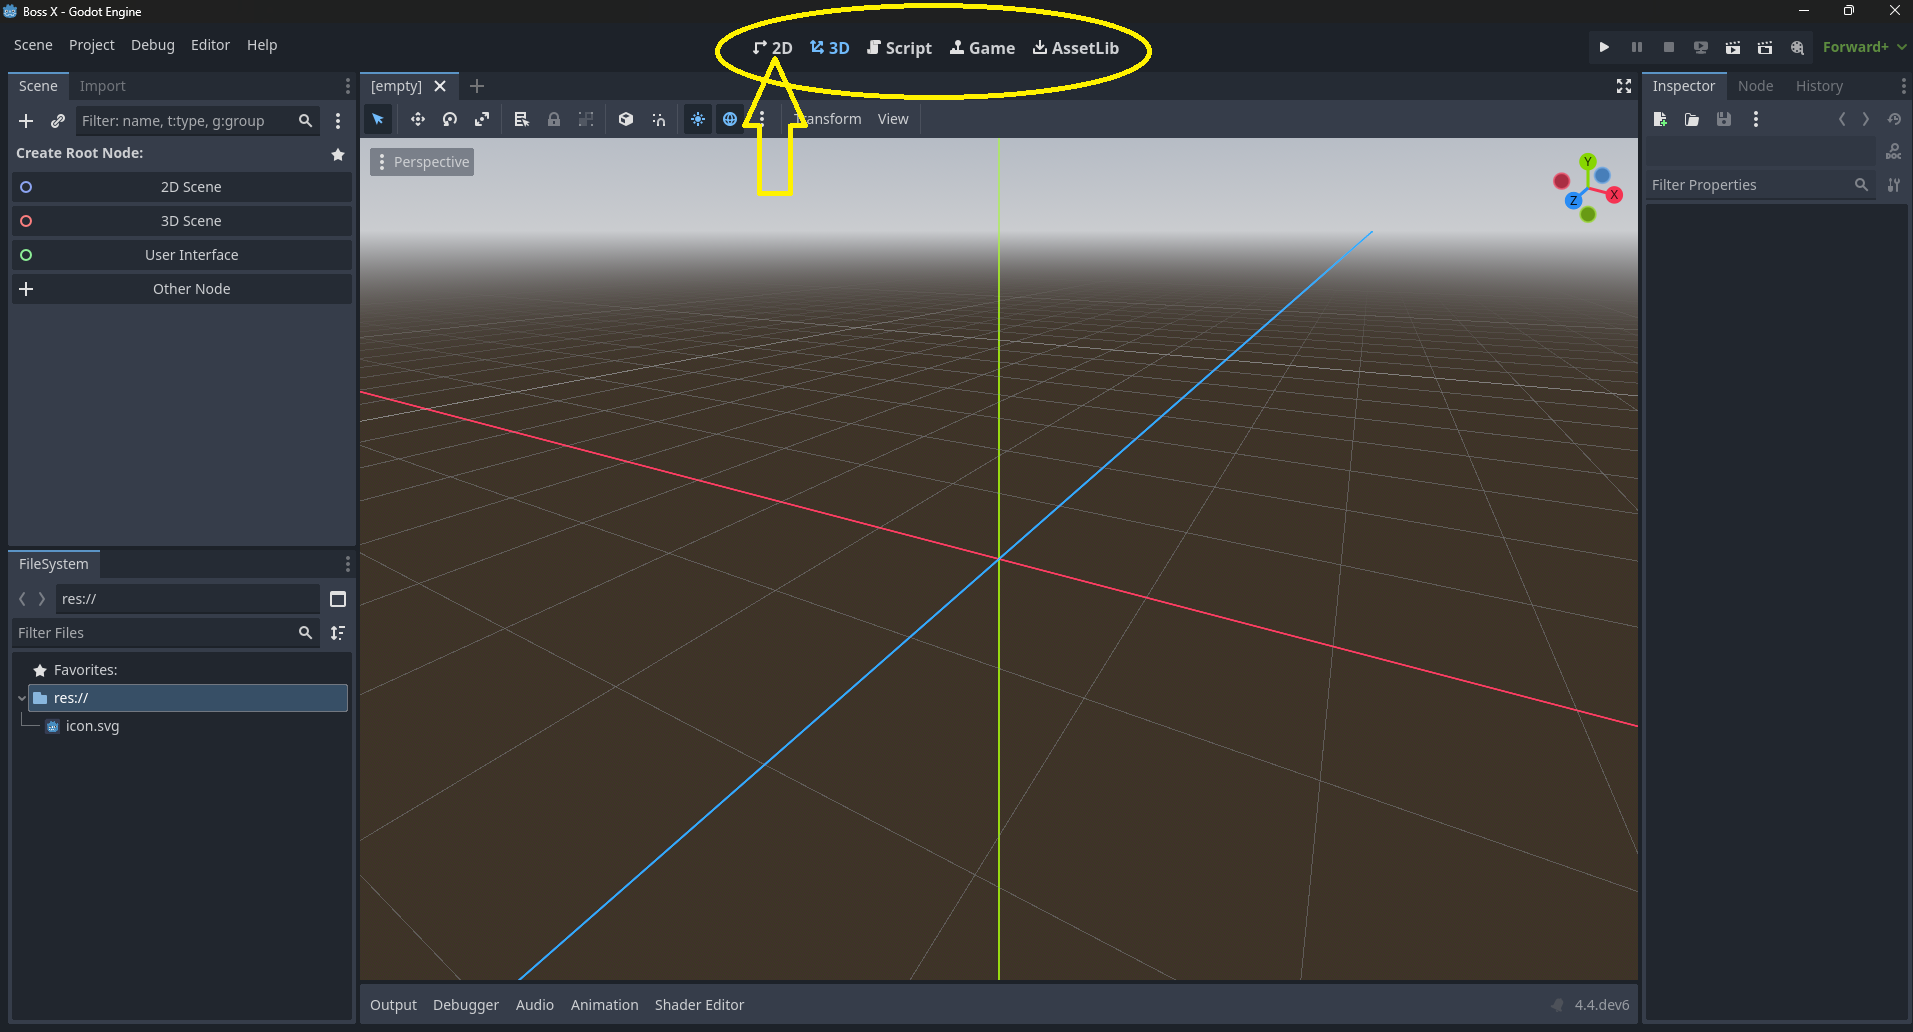Close the [empty] scene tab
This screenshot has width=1913, height=1032.
click(440, 86)
